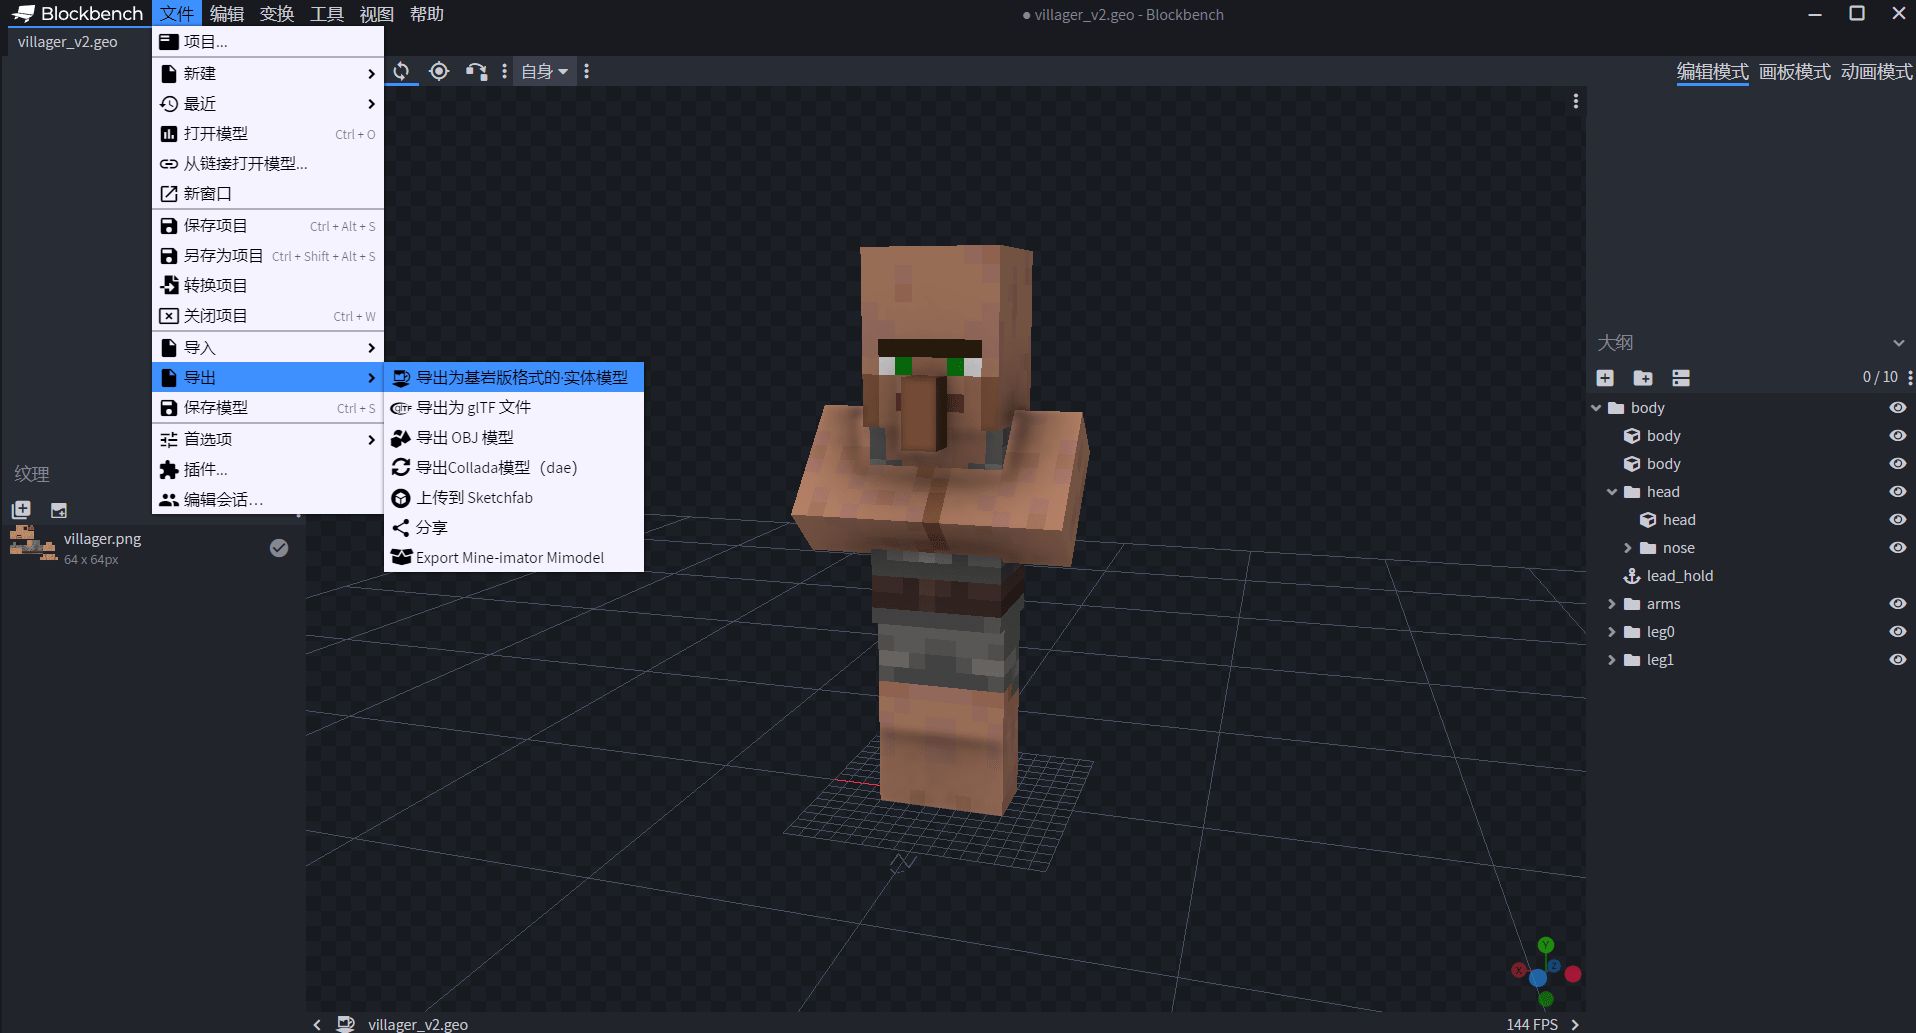Open the 首选项 preferences submenu
Screen dimensions: 1916x1033
coord(268,439)
